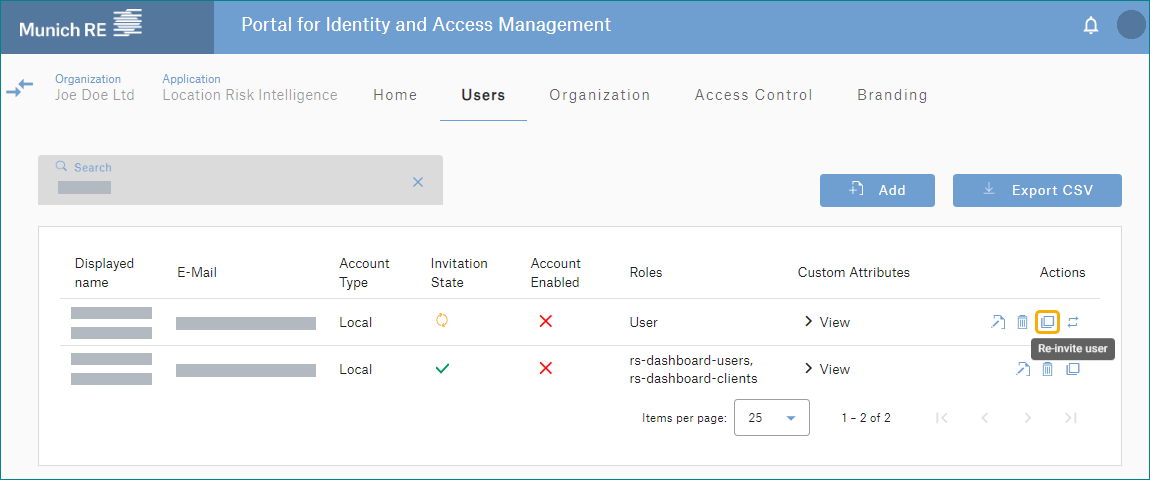Open the user avatar menu
1150x480 pixels.
click(1132, 25)
